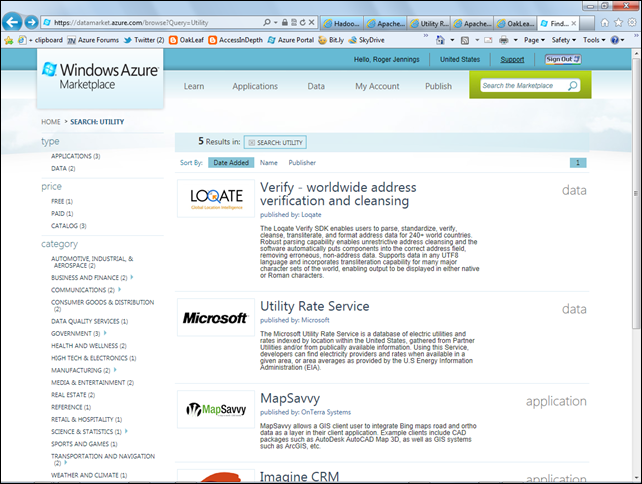Open the Support link
Screen dimensions: 642x484
click(512, 60)
